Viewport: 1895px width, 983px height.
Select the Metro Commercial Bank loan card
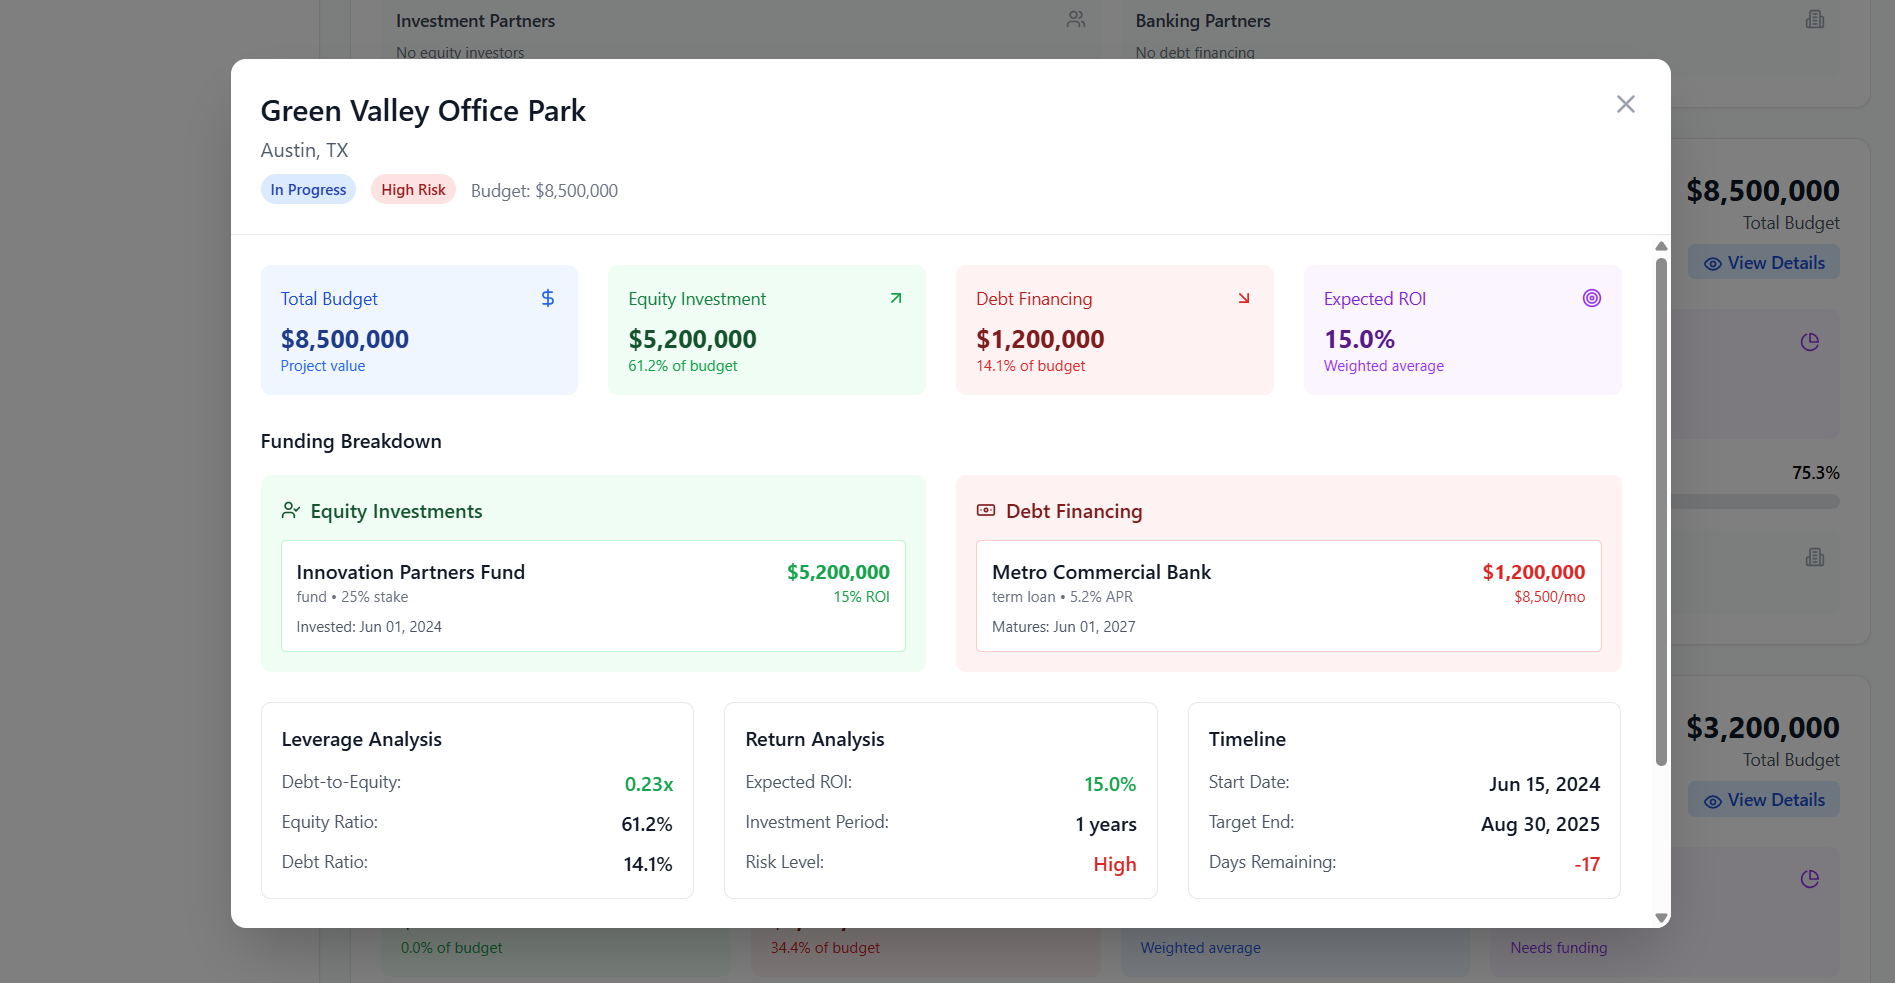pos(1288,597)
